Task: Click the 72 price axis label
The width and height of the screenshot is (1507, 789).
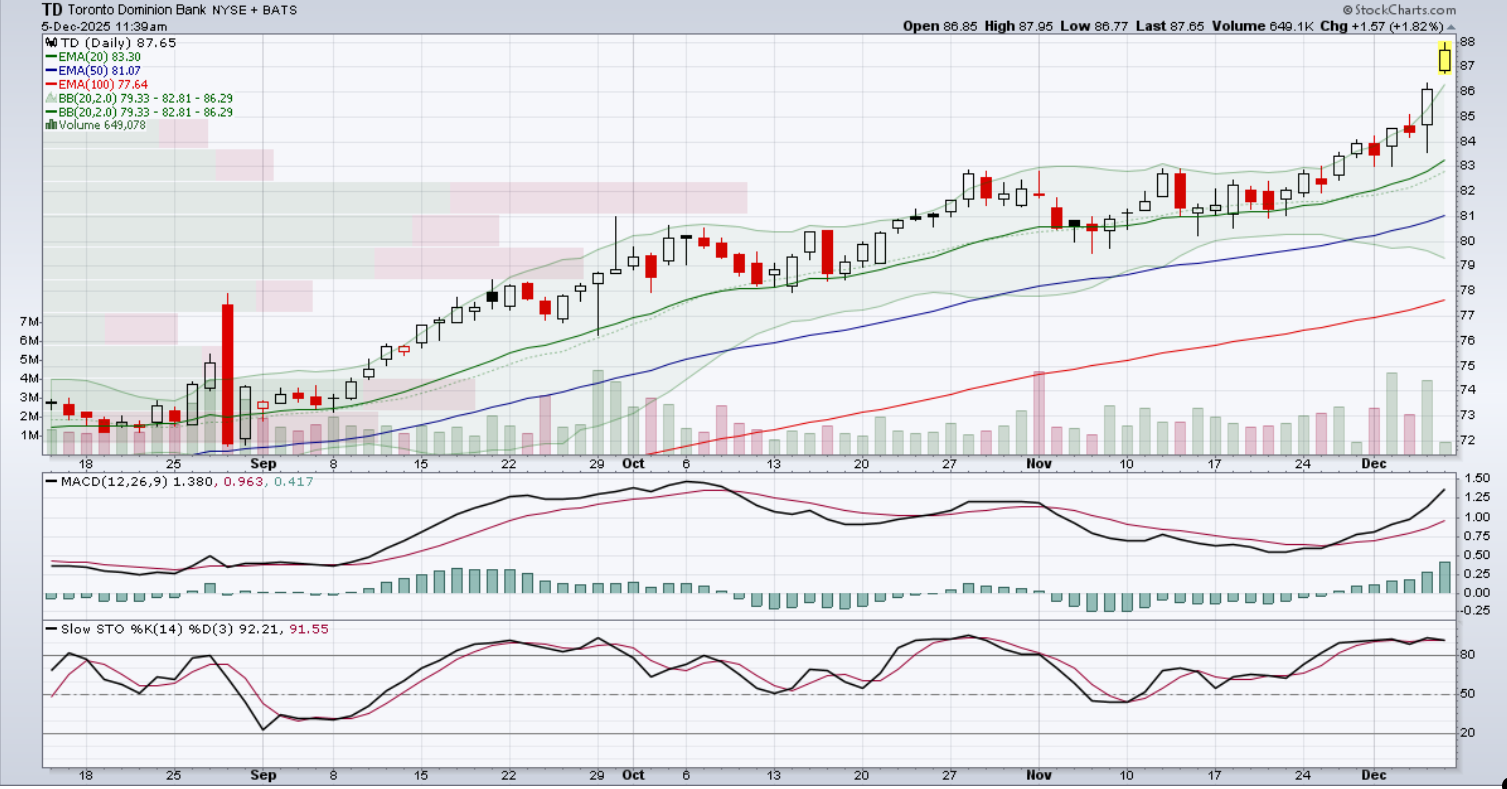Action: tap(1468, 441)
